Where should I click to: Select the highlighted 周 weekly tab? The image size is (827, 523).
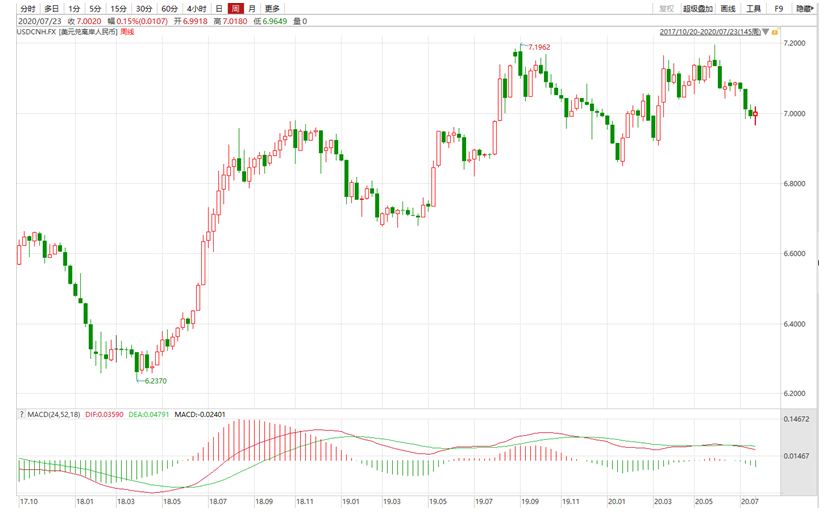236,8
